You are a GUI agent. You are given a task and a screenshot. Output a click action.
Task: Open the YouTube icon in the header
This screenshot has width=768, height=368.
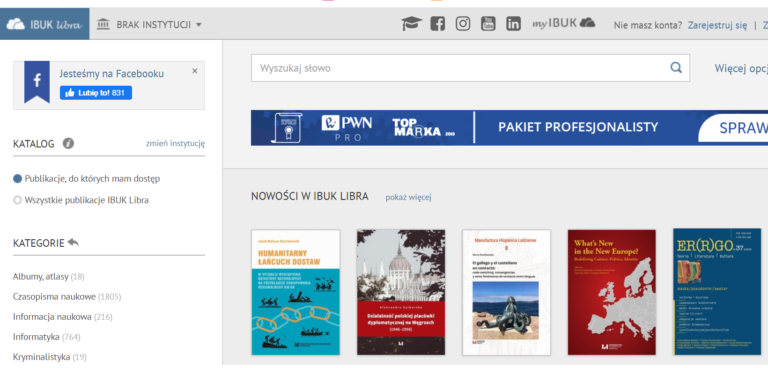[x=488, y=24]
